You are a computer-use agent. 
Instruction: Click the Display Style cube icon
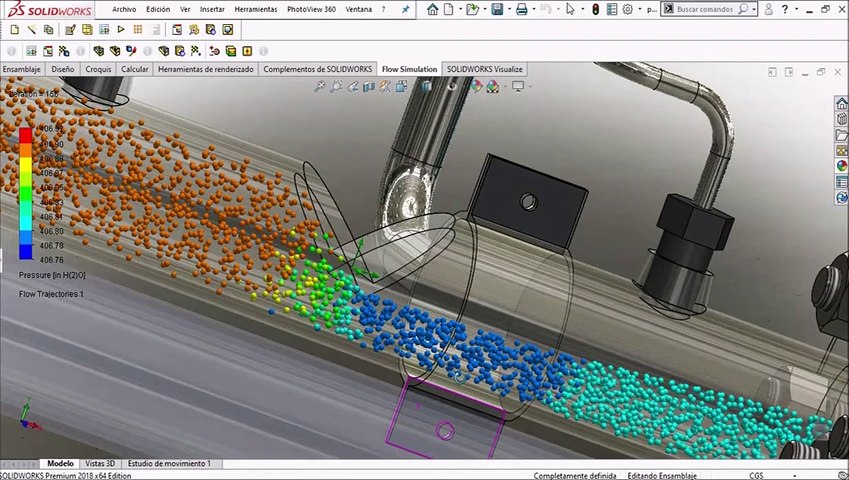pos(427,86)
